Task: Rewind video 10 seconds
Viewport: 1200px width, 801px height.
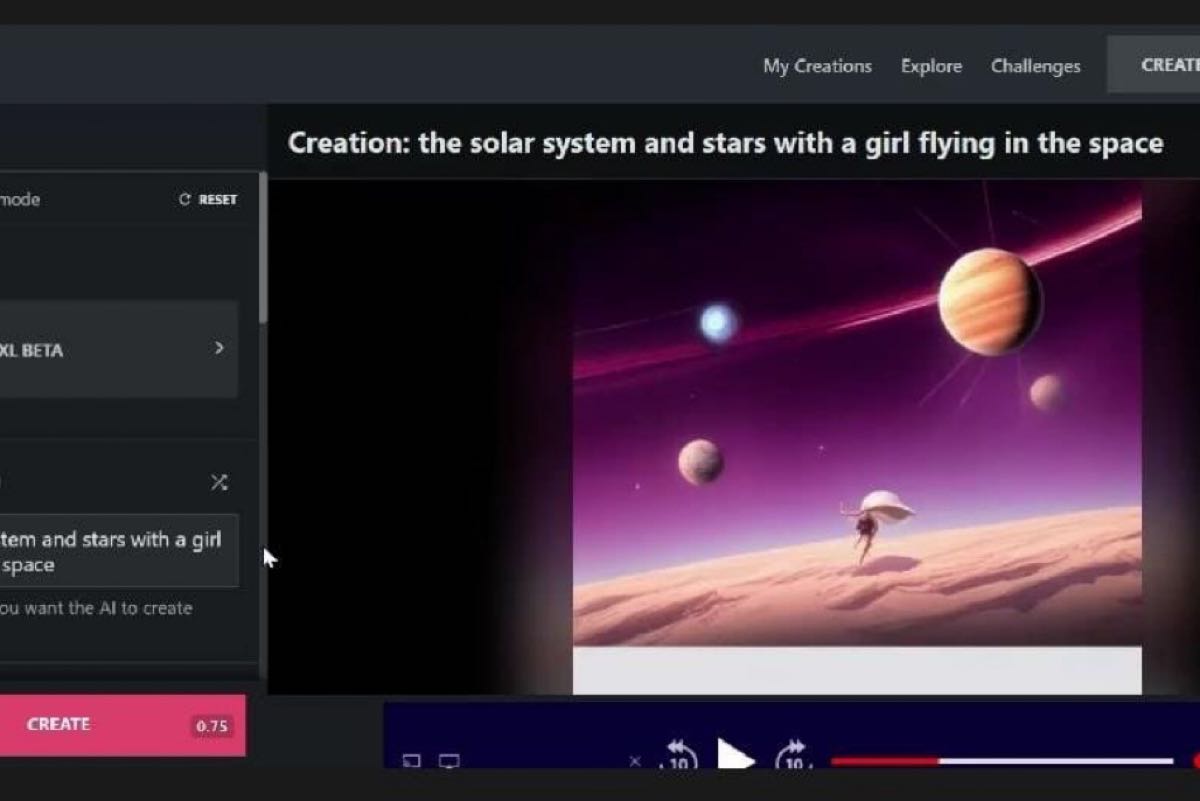Action: [680, 757]
